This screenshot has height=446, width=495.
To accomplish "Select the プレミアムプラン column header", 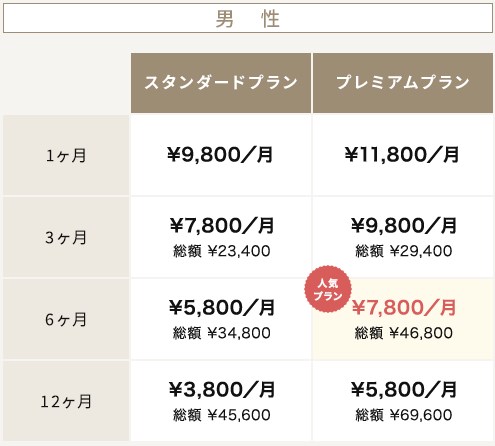I will point(403,83).
